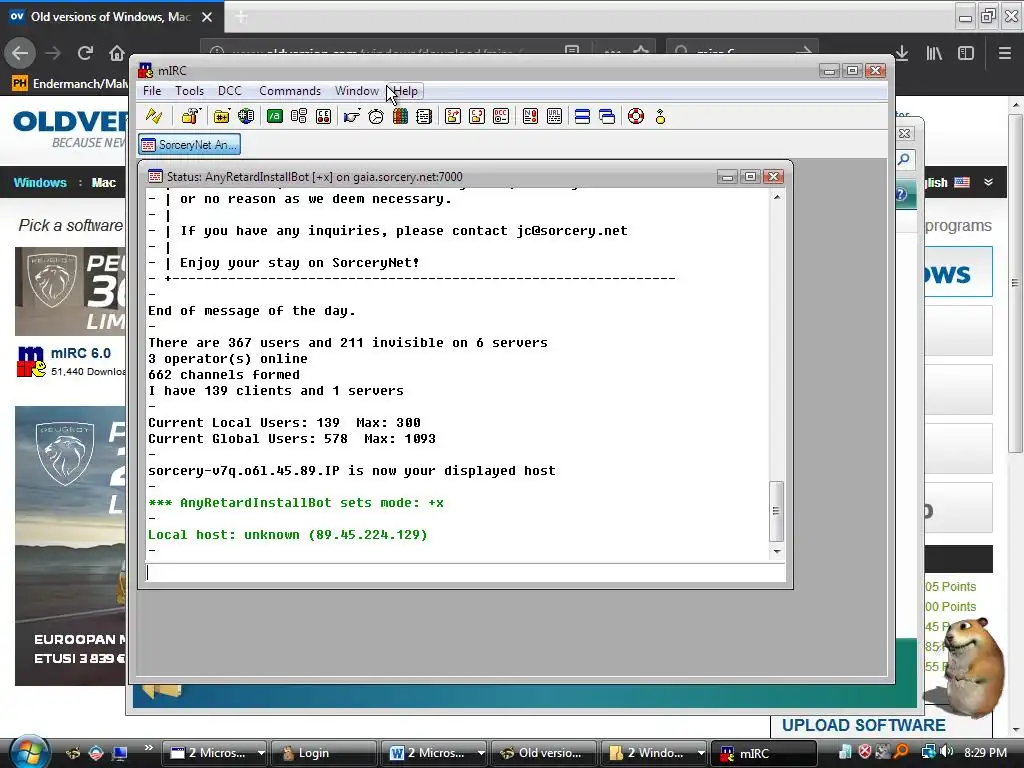Open the Tools menu in mIRC

[x=189, y=91]
